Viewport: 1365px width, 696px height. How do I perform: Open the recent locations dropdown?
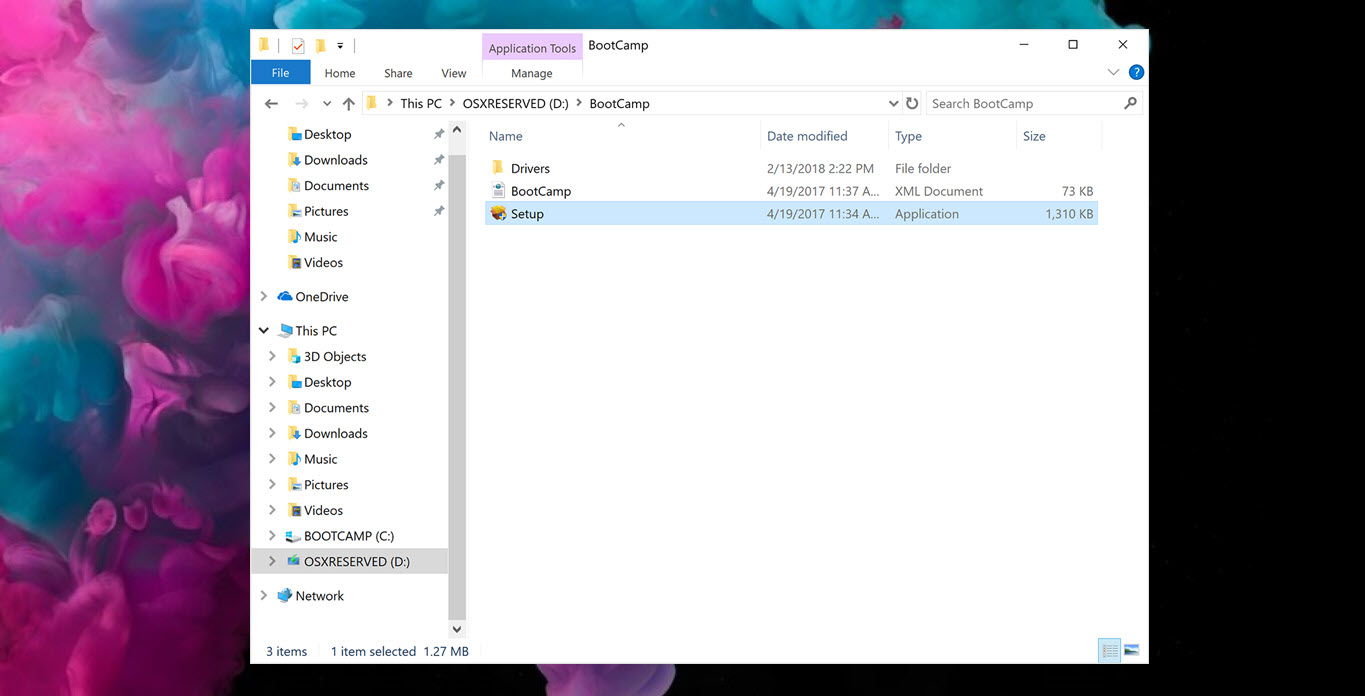[x=327, y=104]
